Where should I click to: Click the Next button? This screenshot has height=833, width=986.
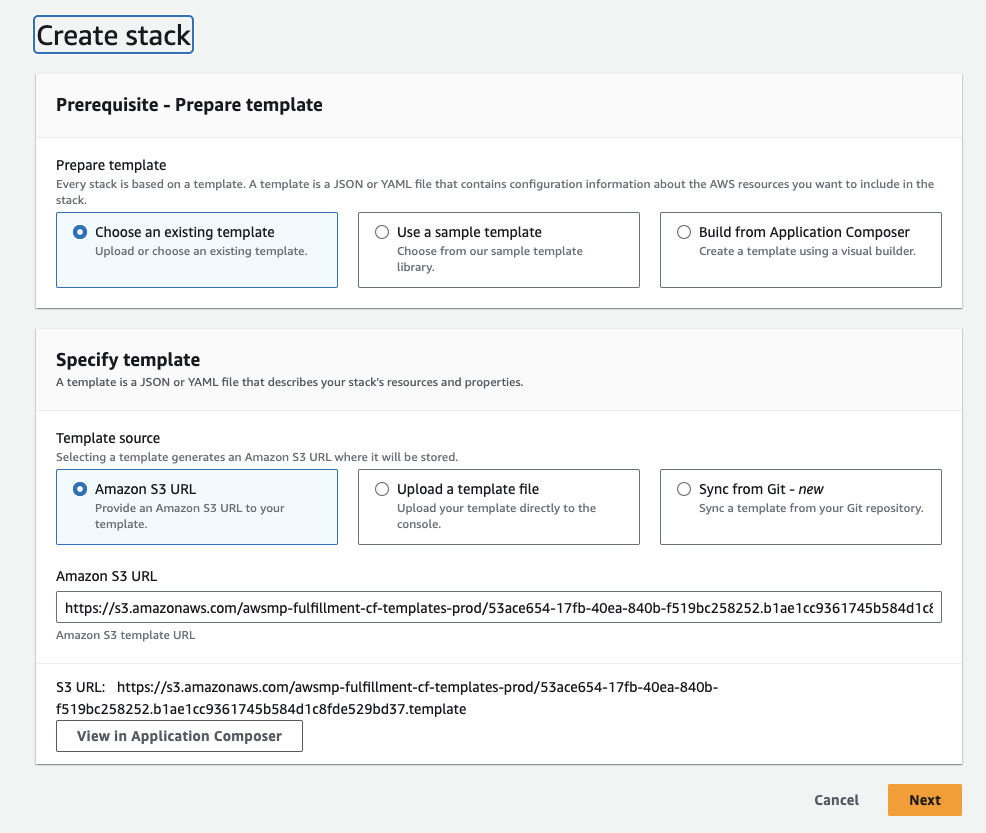924,800
